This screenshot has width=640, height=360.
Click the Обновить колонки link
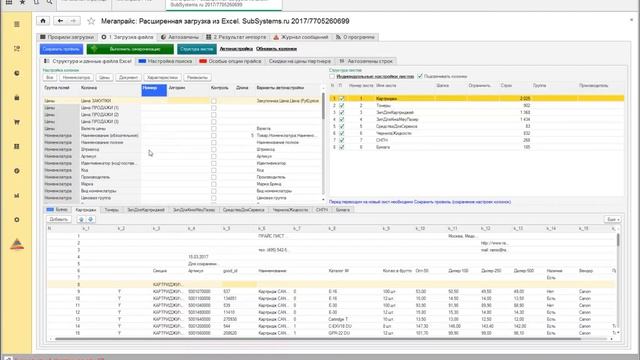(276, 49)
